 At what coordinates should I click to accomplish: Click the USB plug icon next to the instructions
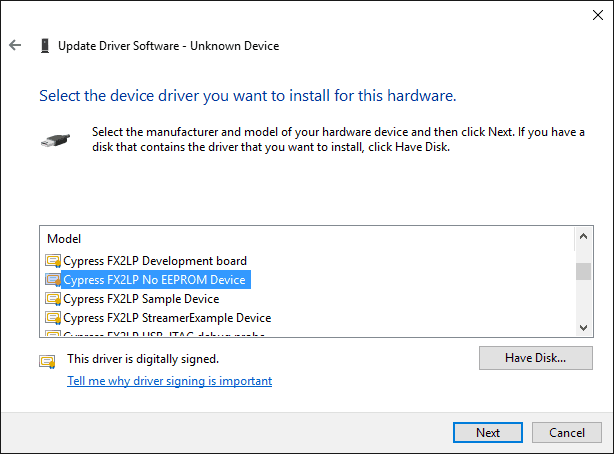pyautogui.click(x=56, y=140)
